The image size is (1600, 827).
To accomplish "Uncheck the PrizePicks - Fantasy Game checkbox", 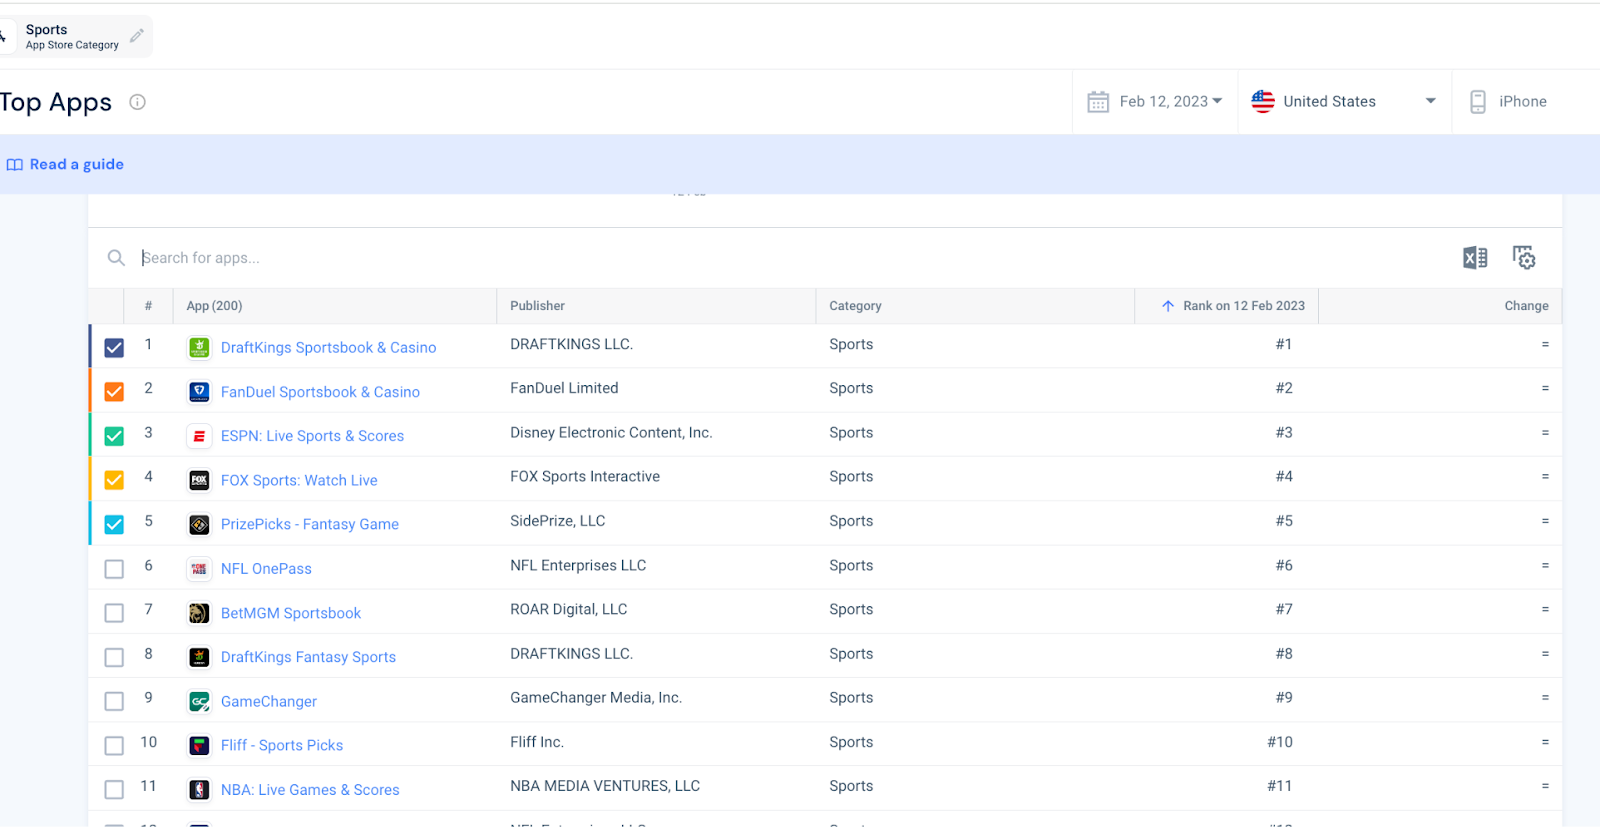I will (x=114, y=524).
